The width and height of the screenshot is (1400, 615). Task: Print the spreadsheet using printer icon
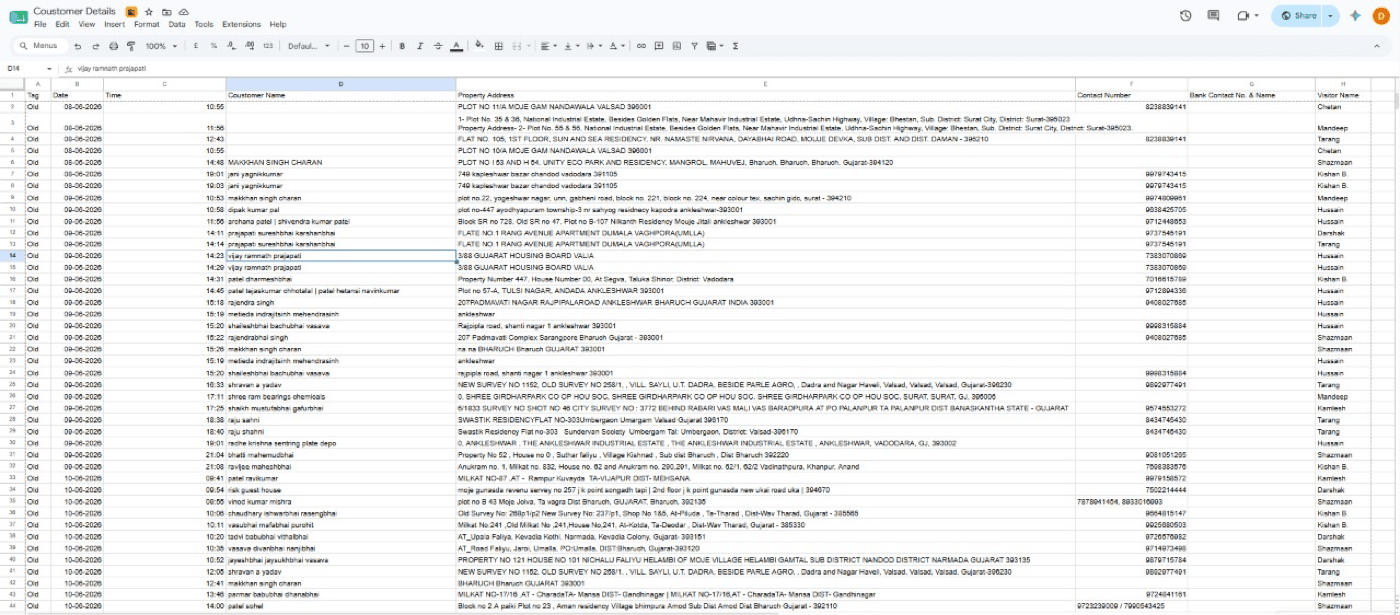pos(114,46)
